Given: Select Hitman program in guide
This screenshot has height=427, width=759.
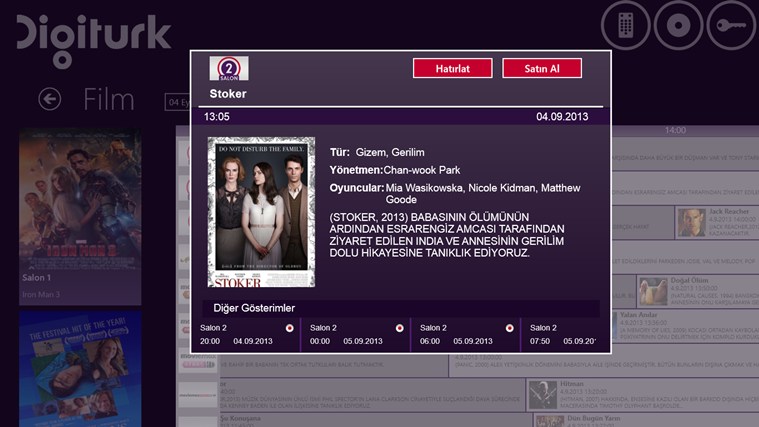Looking at the screenshot, I should click(642, 395).
